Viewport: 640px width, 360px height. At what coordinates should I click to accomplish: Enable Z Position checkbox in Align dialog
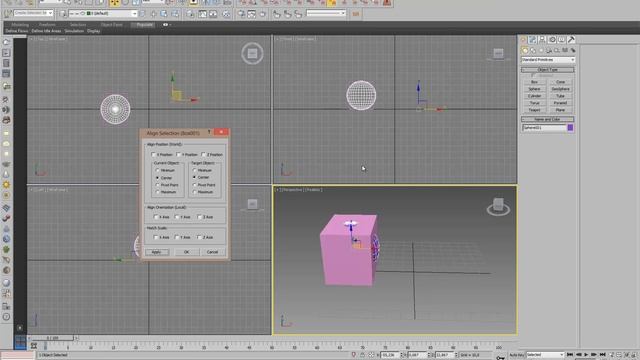(x=203, y=155)
